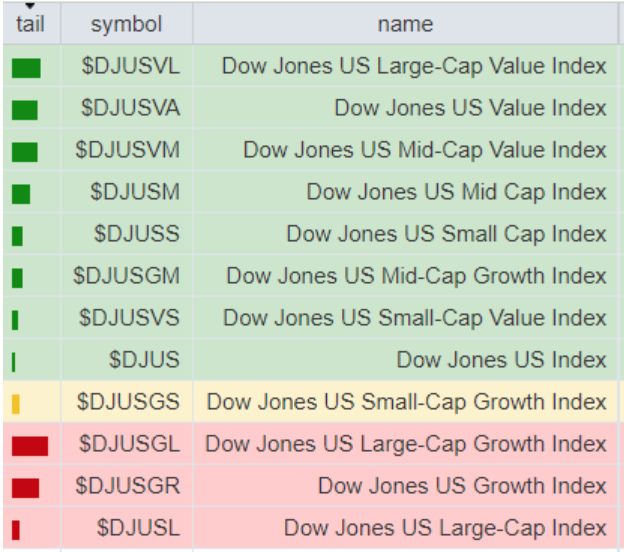Click the name column header
Screen dimensions: 624x552
[405, 23]
